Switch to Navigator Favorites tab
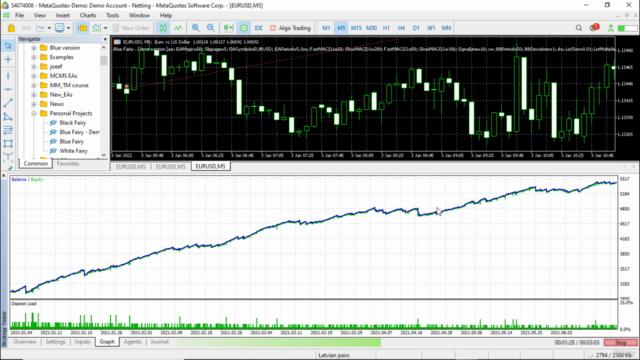Screen dimensions: 640x360 pyautogui.click(x=68, y=164)
